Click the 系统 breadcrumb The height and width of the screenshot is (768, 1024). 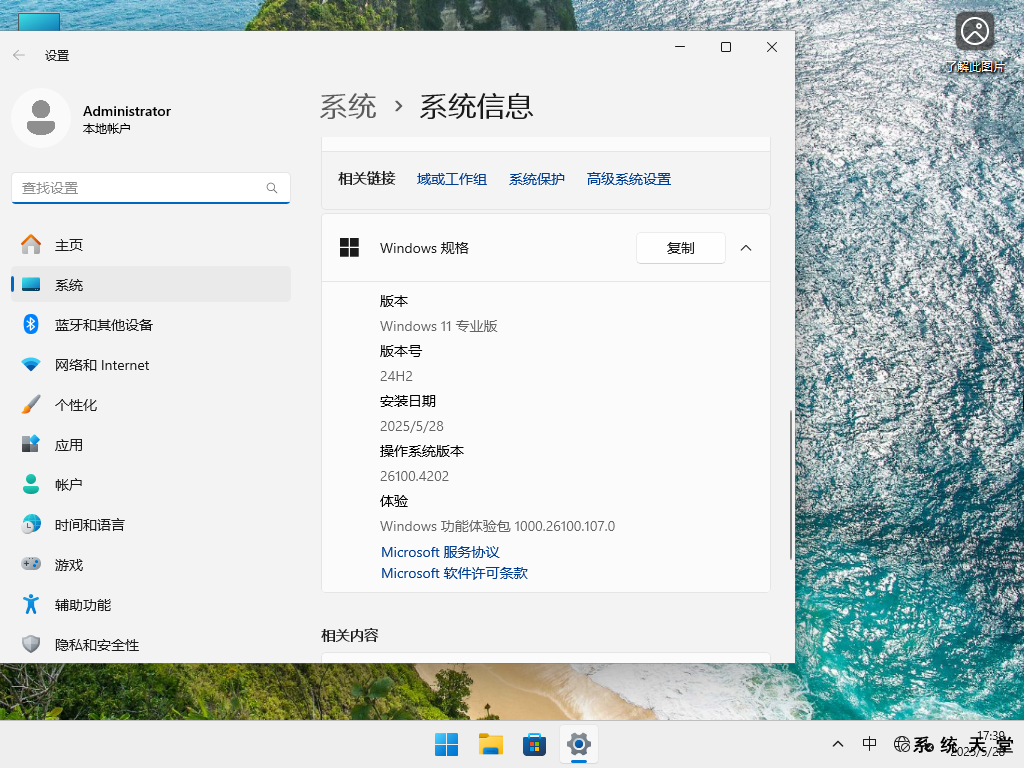click(x=348, y=106)
